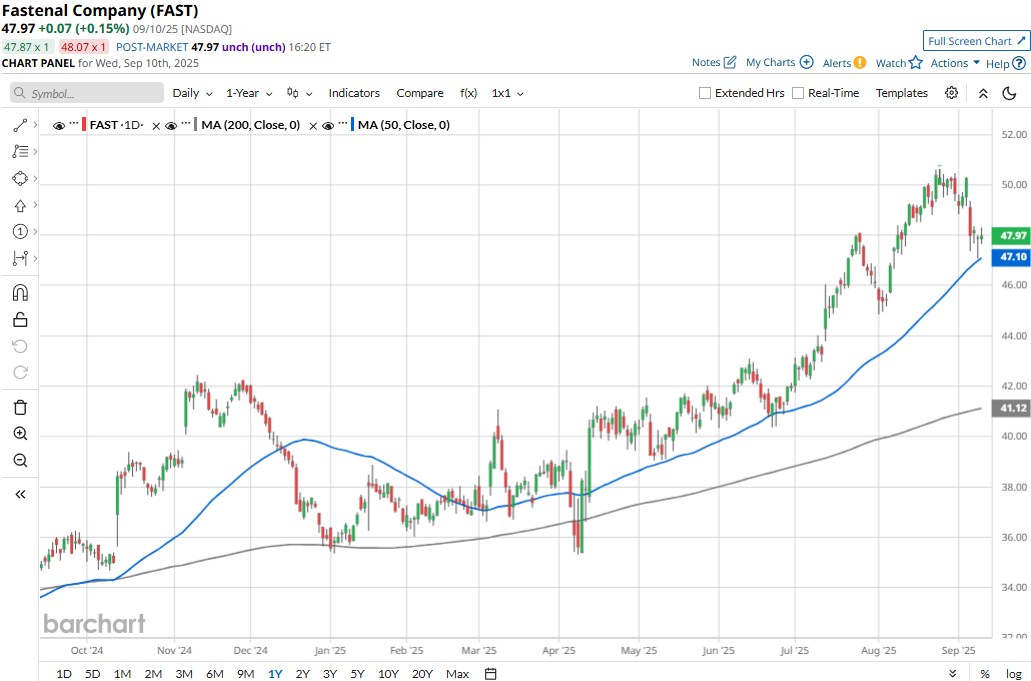
Task: Toggle percent scale on the axis
Action: (985, 674)
